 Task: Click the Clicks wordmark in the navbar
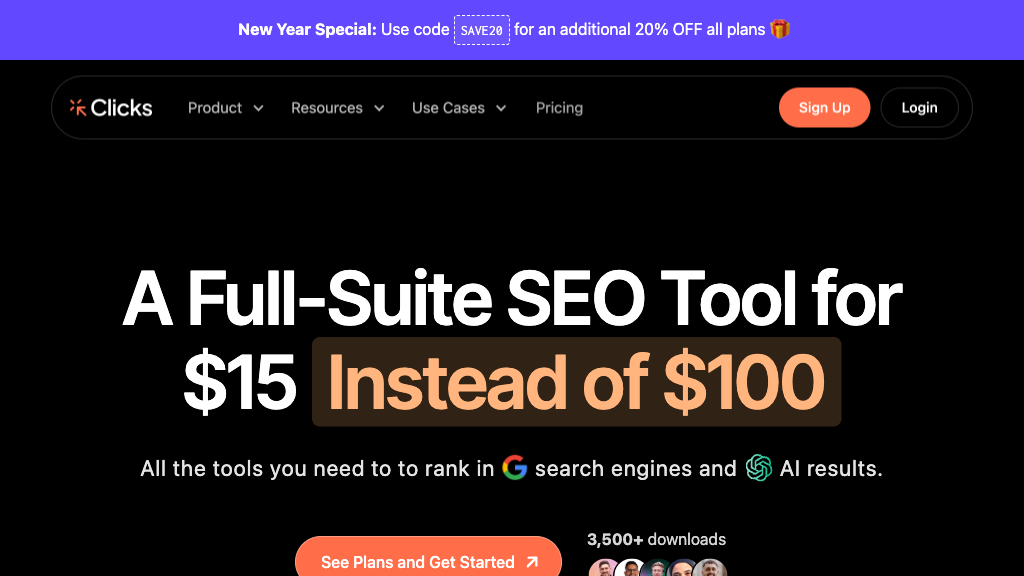click(x=122, y=108)
